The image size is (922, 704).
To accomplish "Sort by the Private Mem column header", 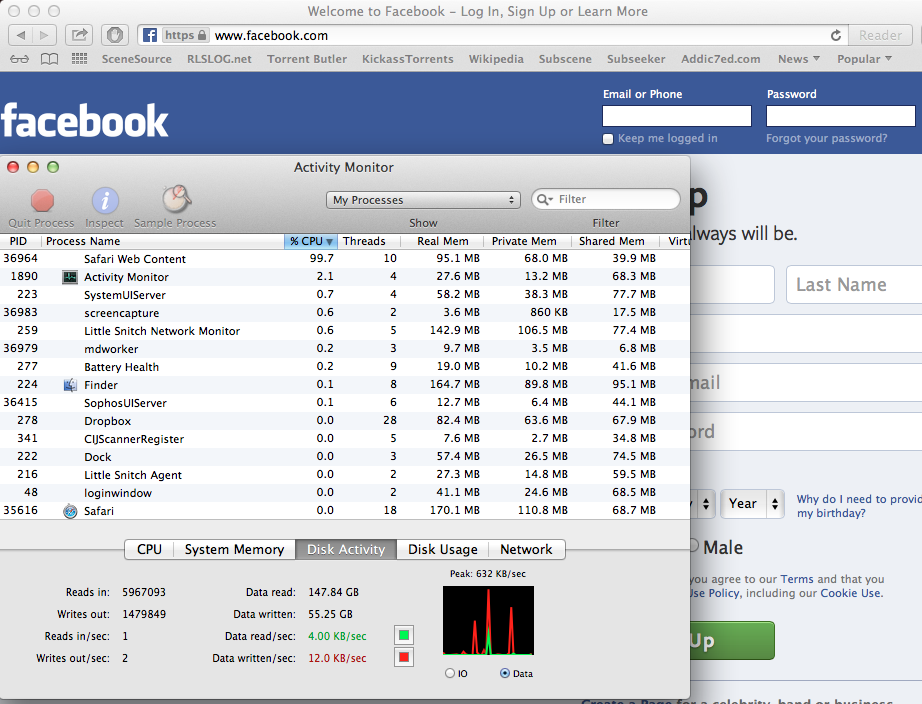I will [527, 241].
